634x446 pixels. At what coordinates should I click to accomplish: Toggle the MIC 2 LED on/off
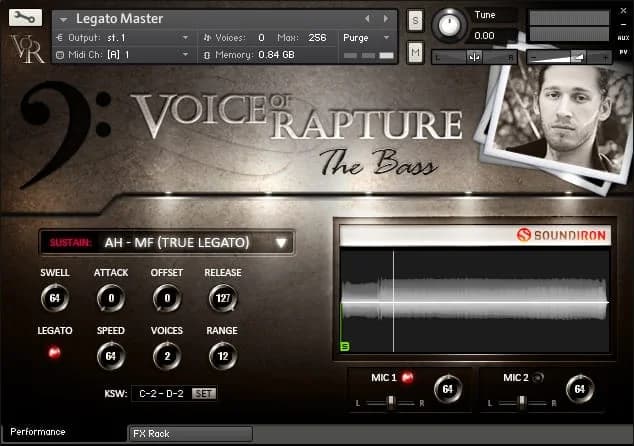538,378
